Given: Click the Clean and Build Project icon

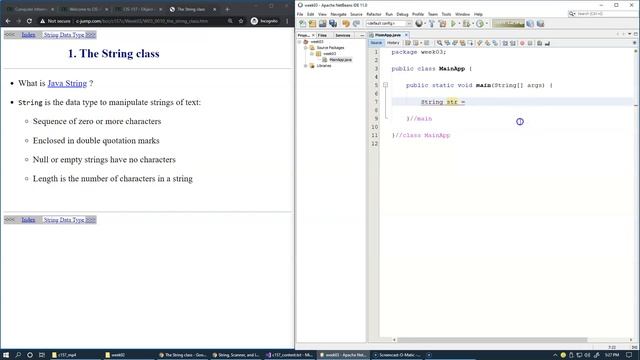Looking at the screenshot, I should pos(442,24).
